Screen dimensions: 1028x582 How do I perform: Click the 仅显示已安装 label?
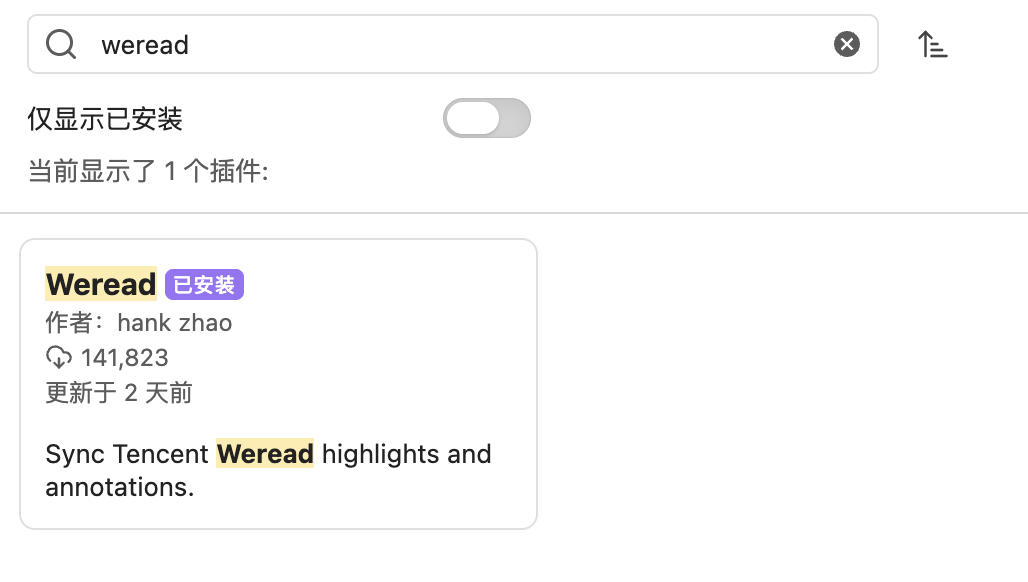tap(105, 120)
